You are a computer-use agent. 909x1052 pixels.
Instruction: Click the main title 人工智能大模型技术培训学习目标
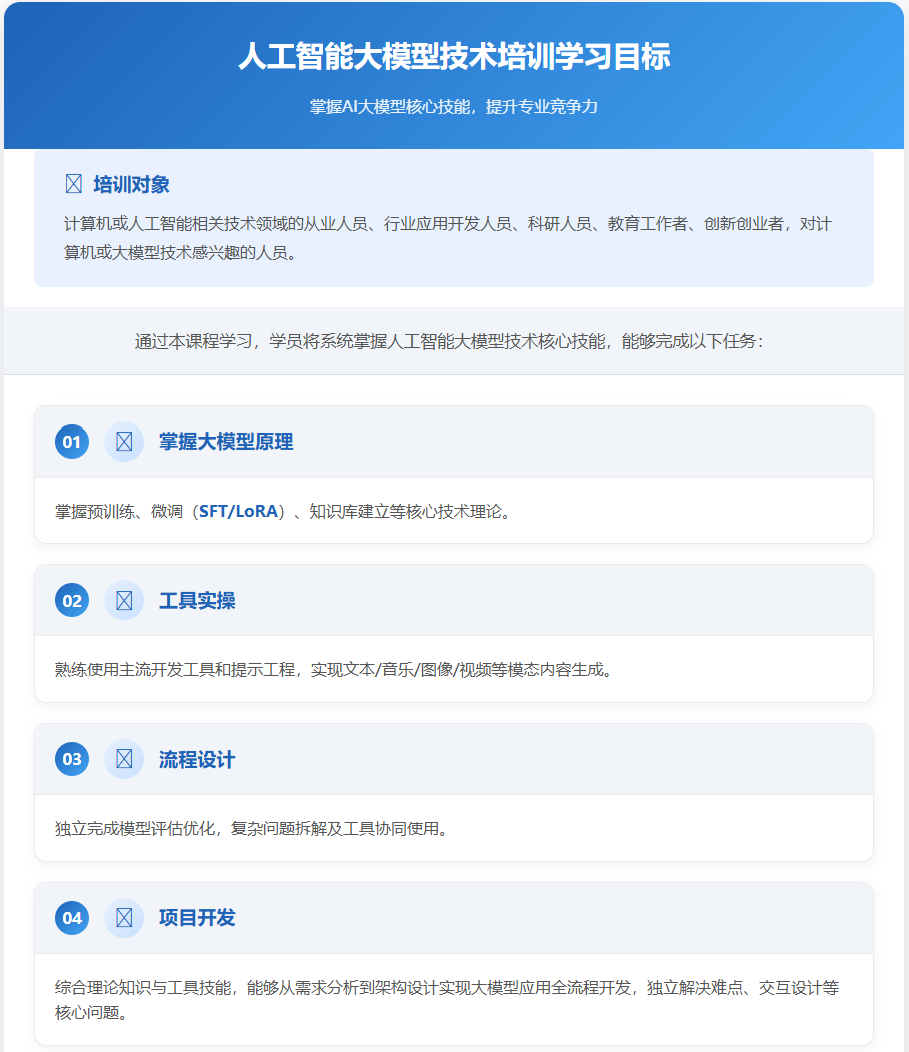click(454, 56)
